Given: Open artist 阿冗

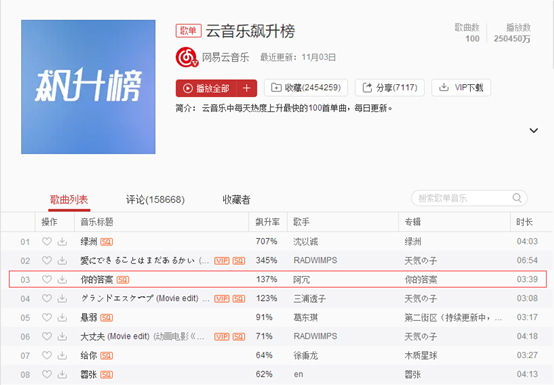Looking at the screenshot, I should tap(301, 280).
